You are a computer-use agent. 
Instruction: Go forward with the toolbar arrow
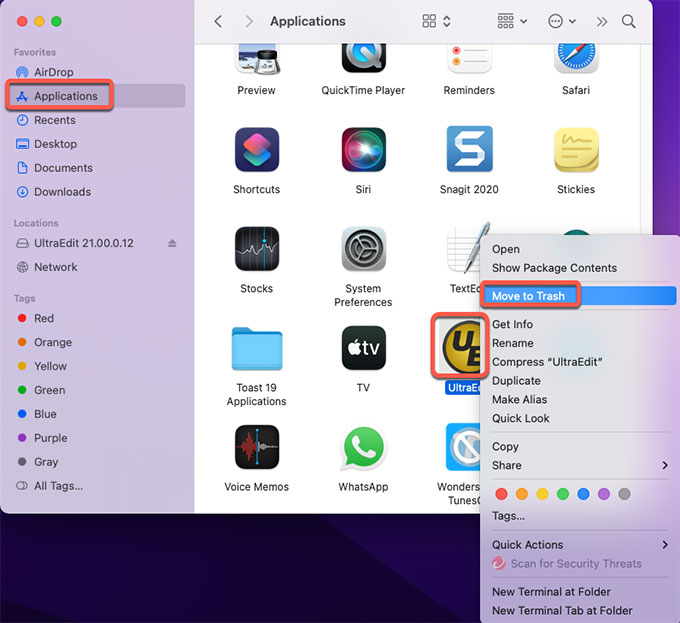pyautogui.click(x=248, y=21)
